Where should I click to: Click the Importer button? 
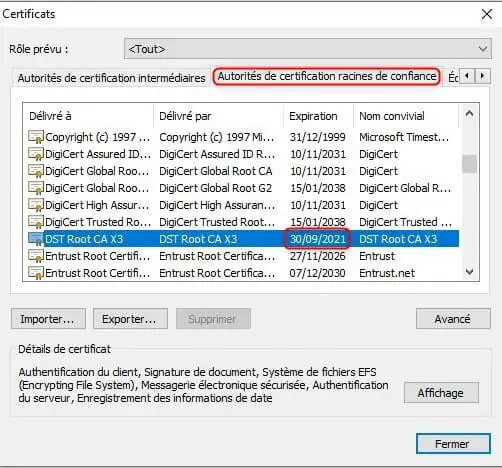48,319
